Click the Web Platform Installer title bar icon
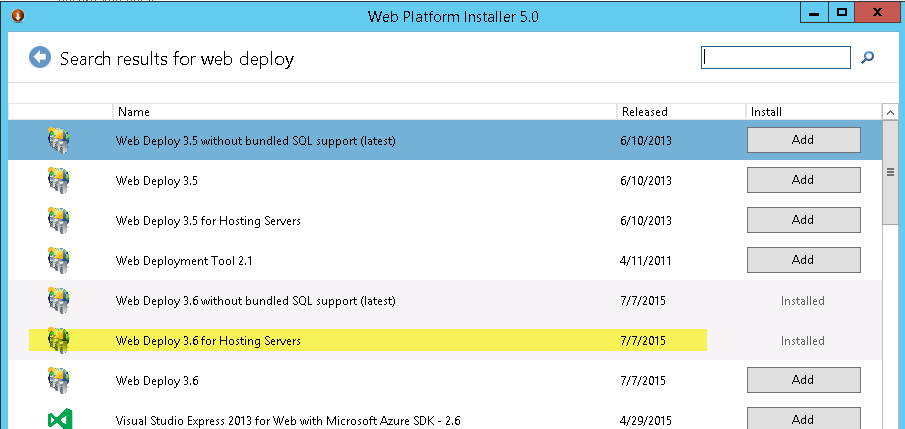 click(18, 16)
